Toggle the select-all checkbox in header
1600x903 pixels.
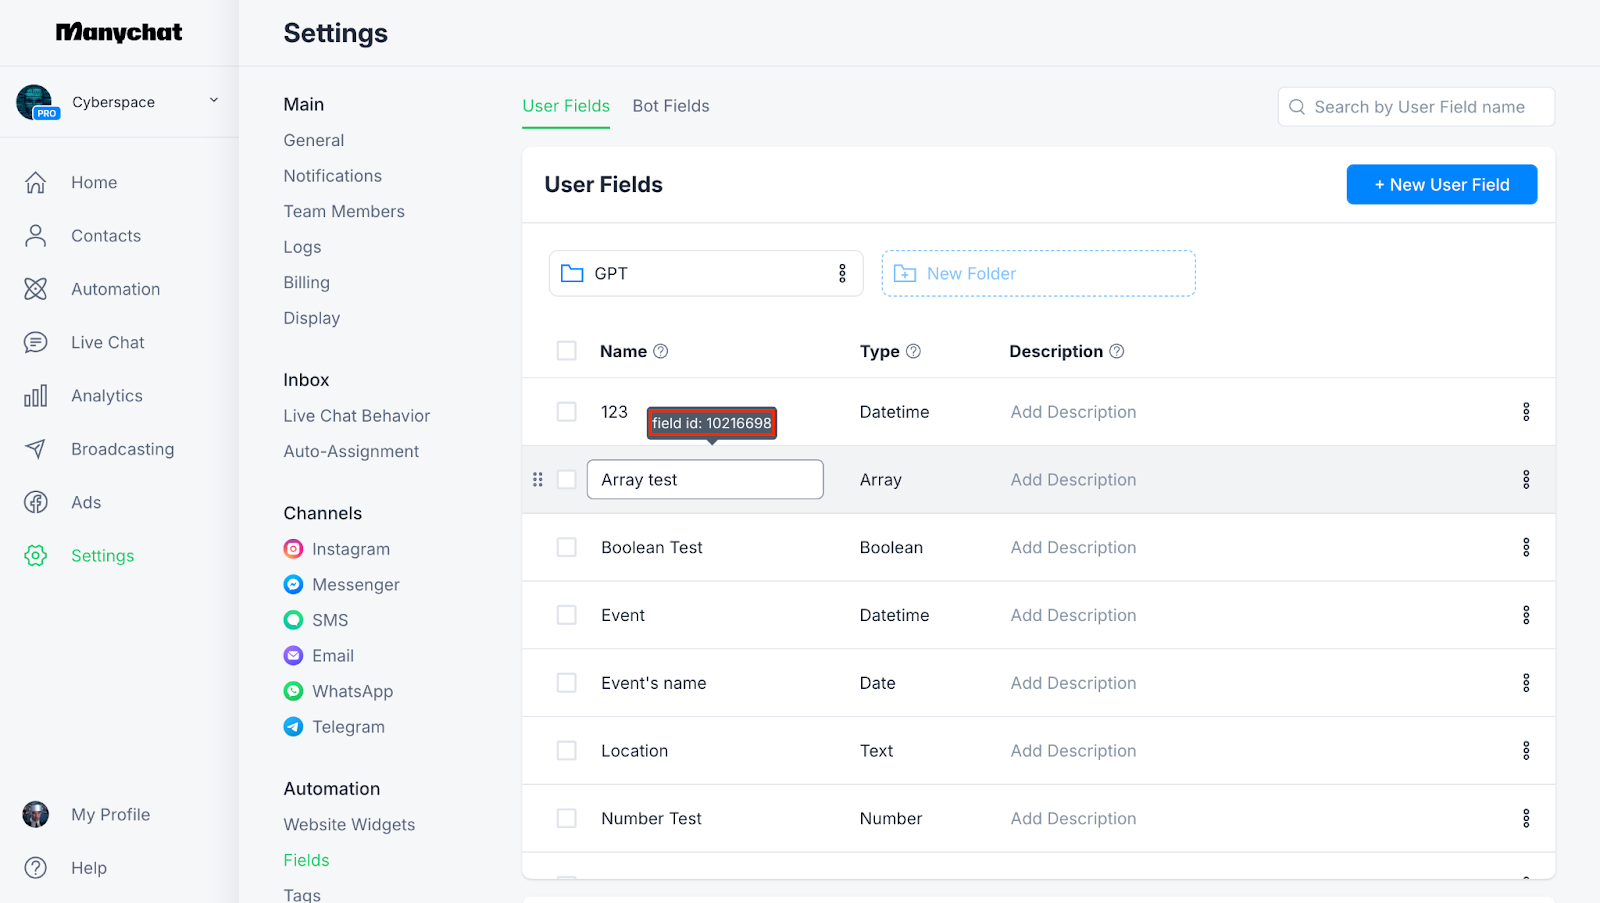[x=567, y=351]
